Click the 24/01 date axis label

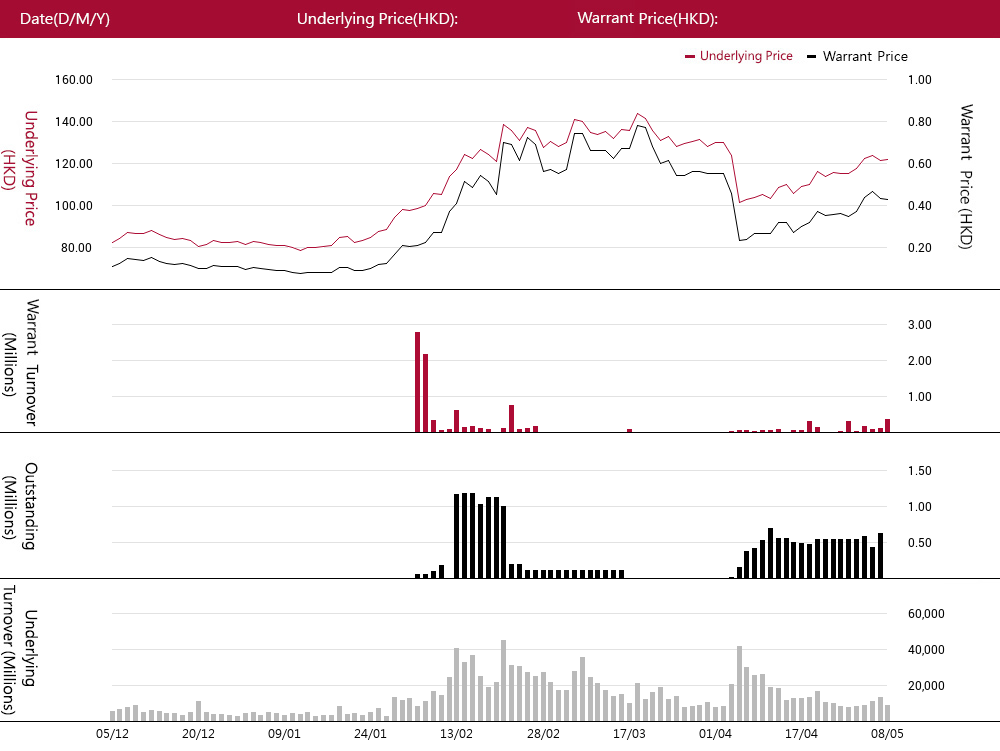371,734
